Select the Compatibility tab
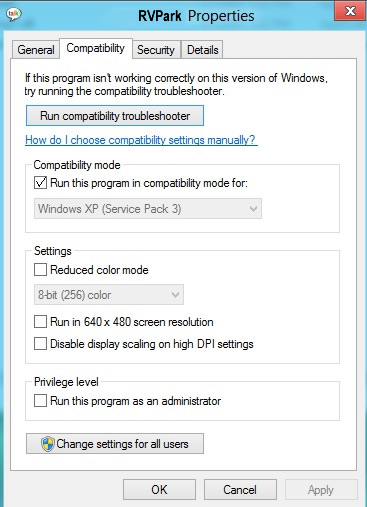 (96, 48)
